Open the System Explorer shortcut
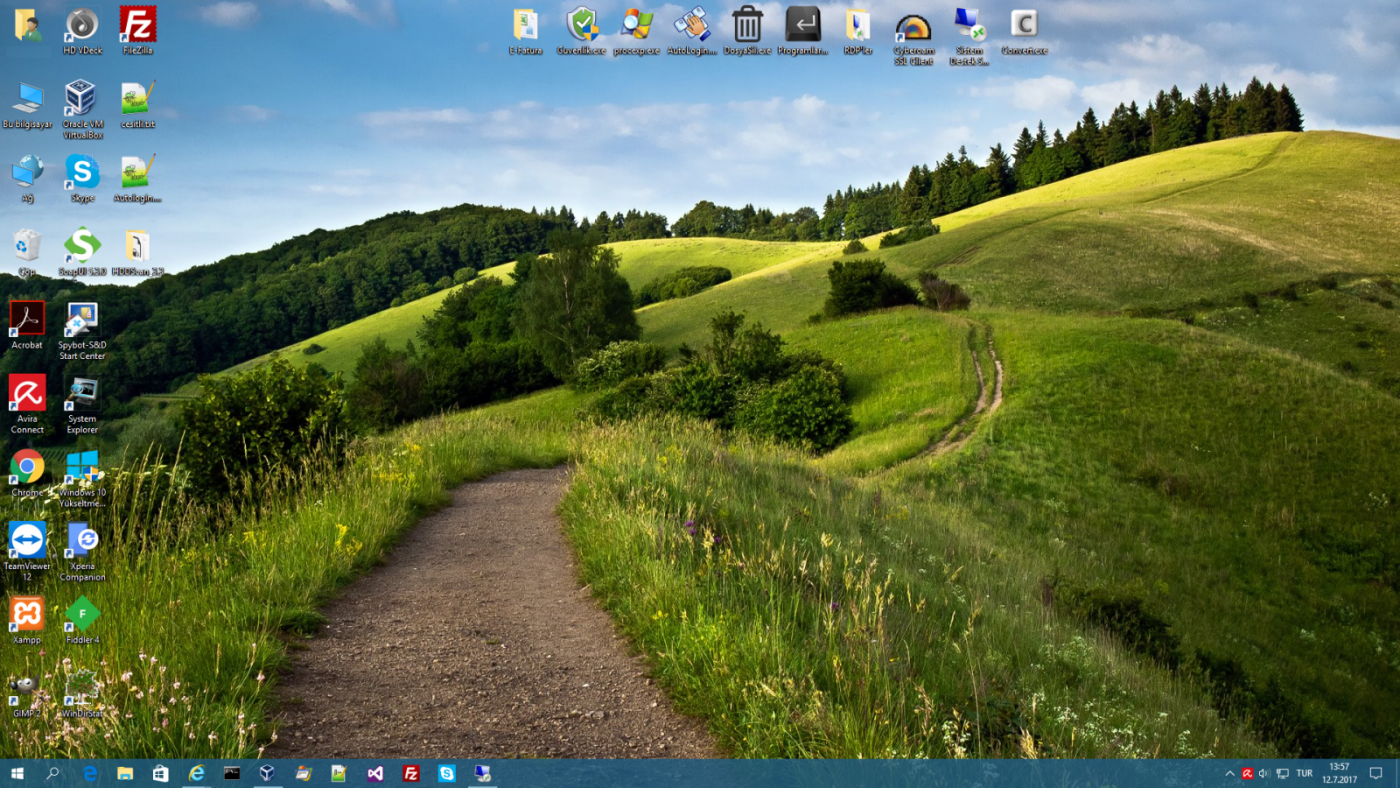Image resolution: width=1400 pixels, height=788 pixels. coord(82,405)
